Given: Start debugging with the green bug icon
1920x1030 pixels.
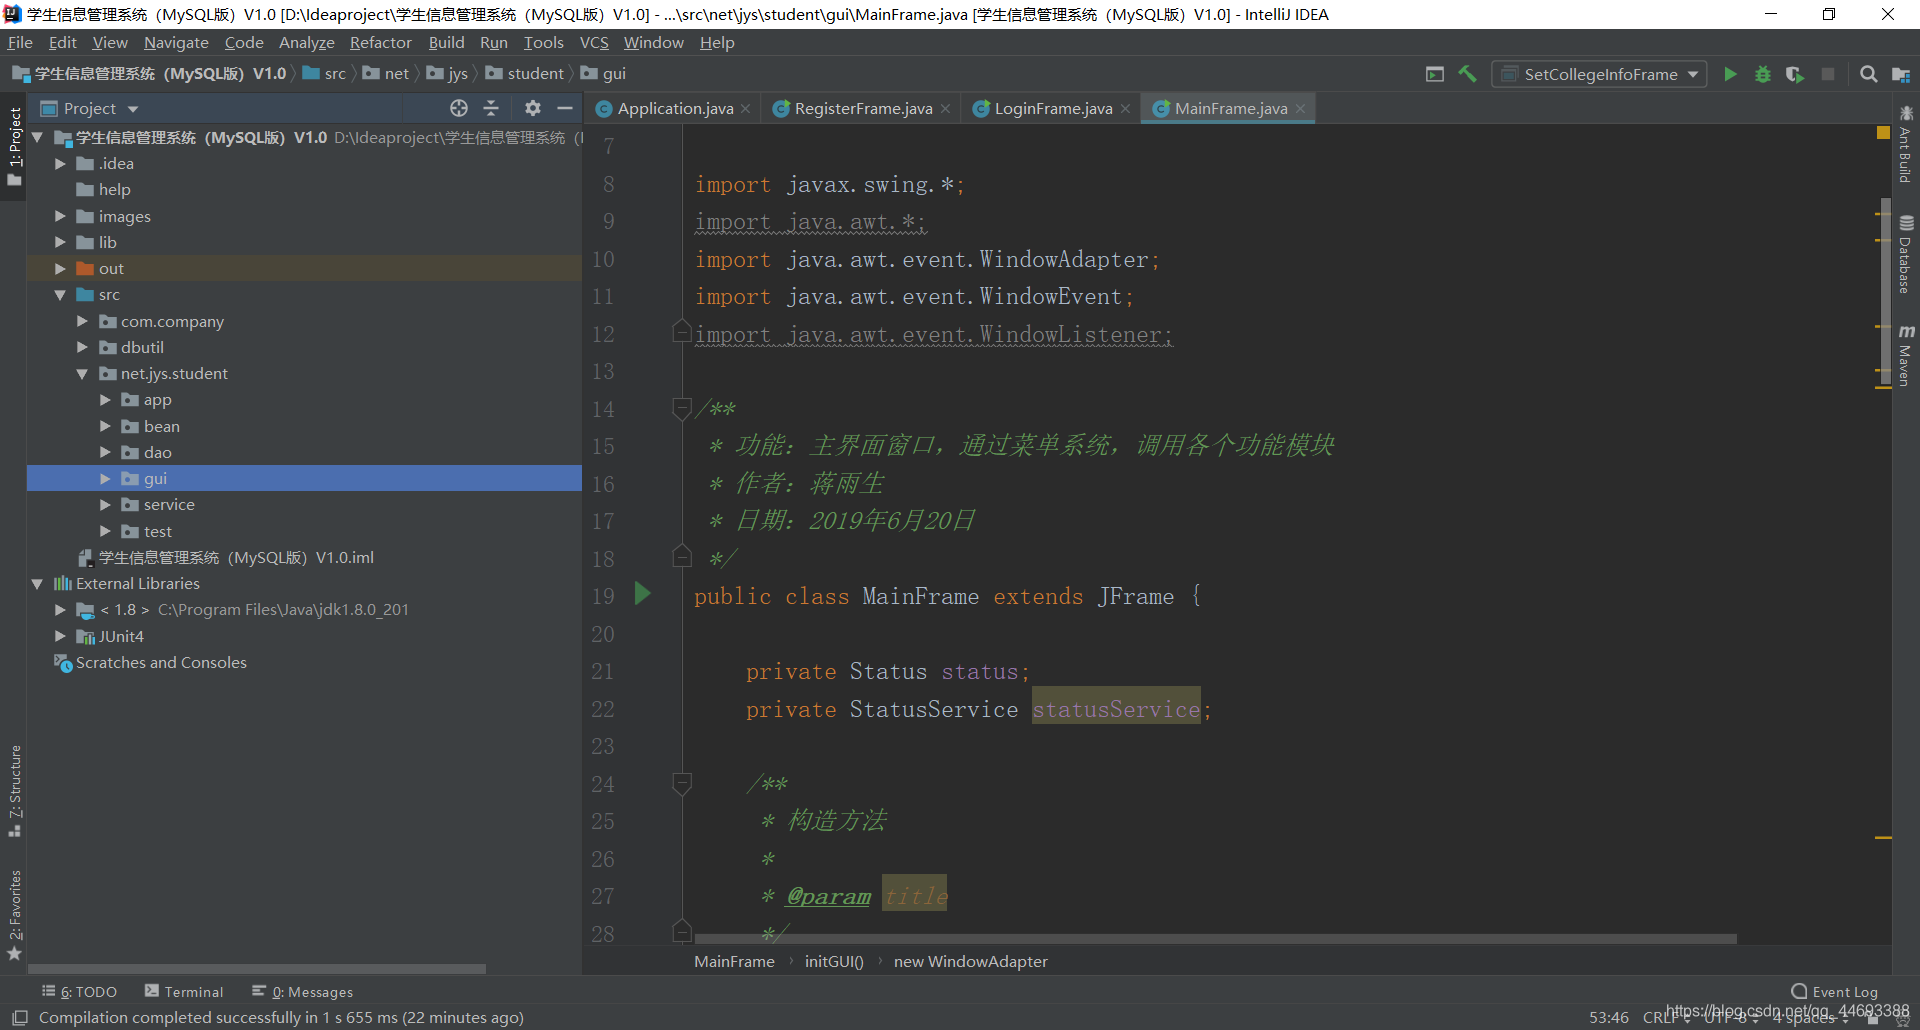Looking at the screenshot, I should [x=1763, y=74].
